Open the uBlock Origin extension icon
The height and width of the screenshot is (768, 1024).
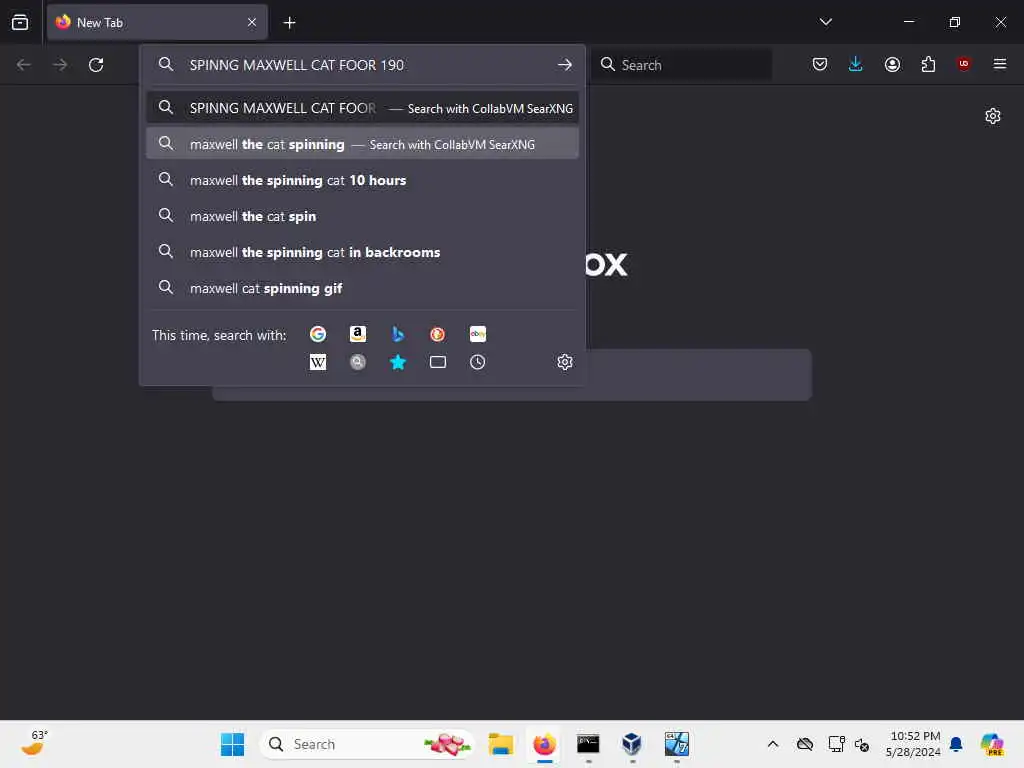963,64
